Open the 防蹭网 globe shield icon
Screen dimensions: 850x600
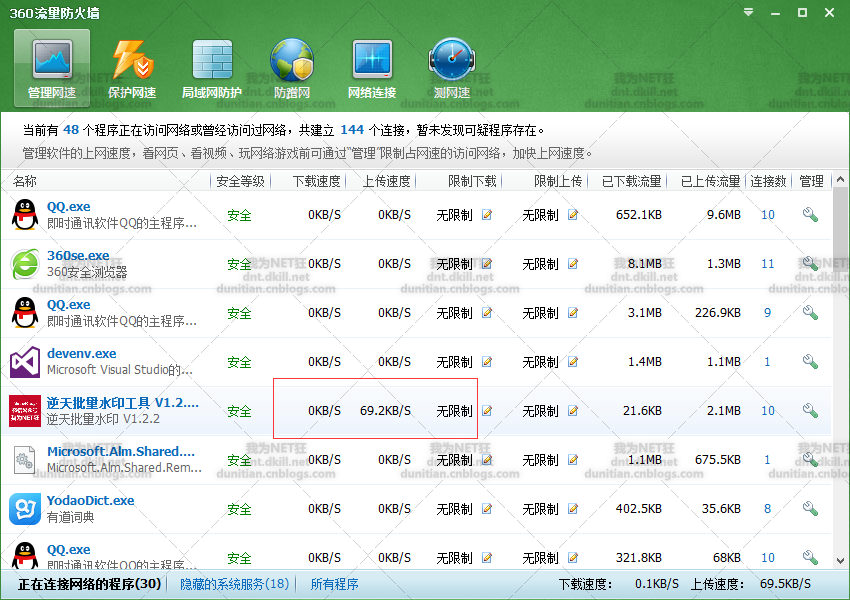click(x=292, y=60)
